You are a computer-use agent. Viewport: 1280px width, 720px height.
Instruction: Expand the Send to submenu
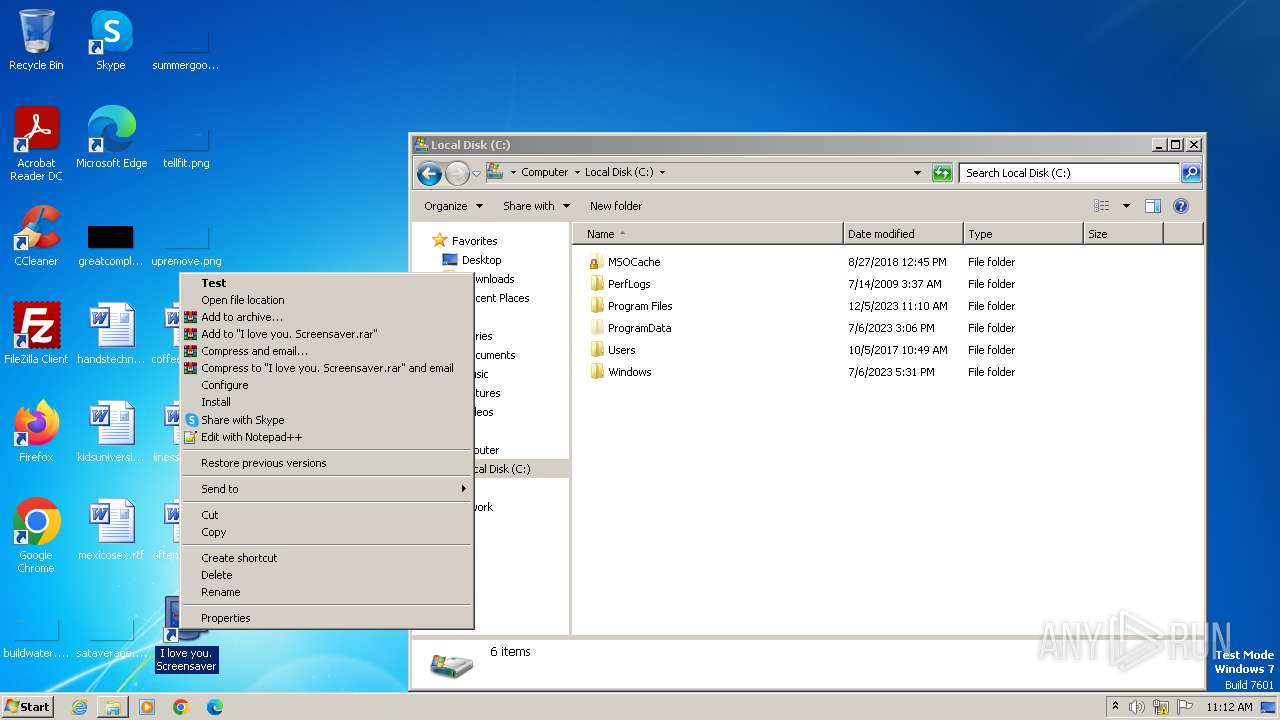click(x=326, y=489)
